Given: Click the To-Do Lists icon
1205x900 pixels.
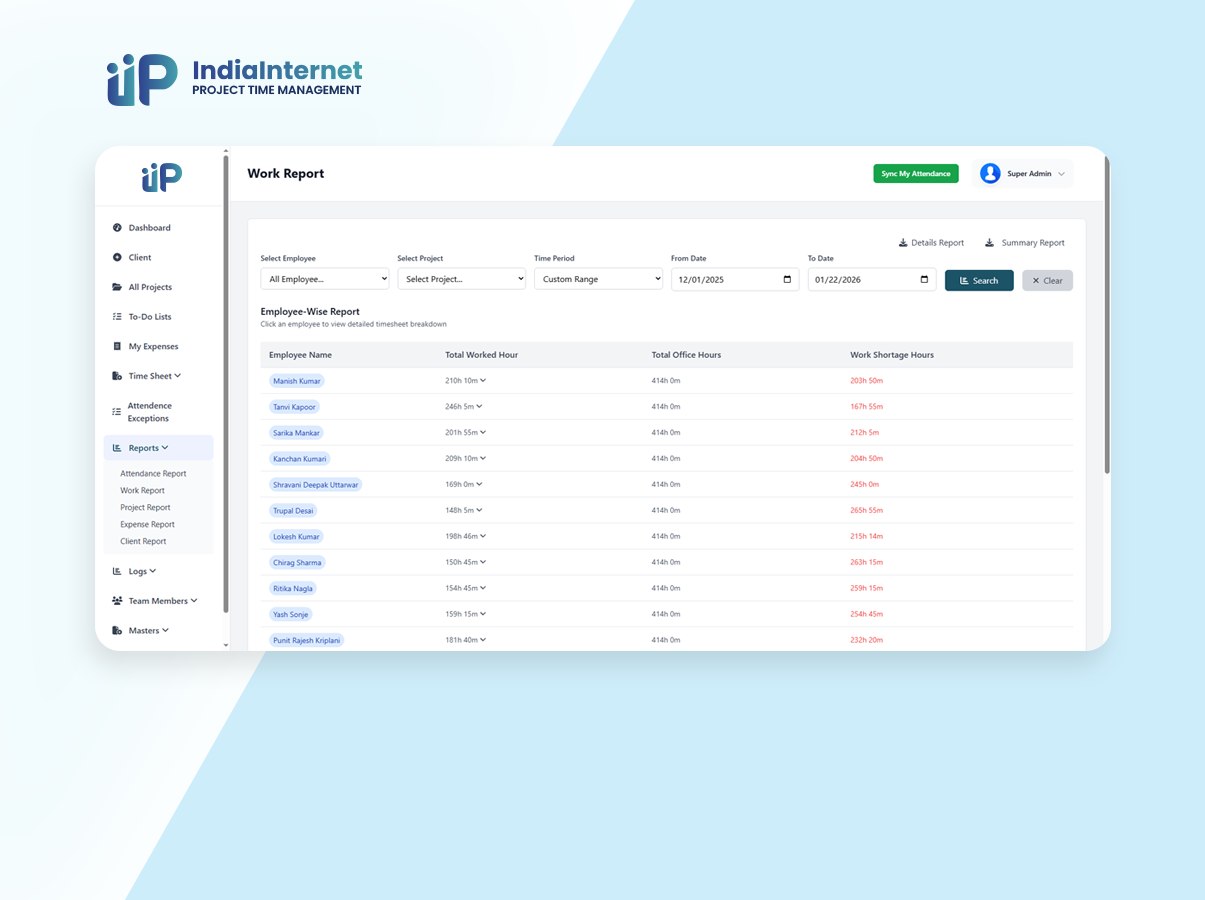Looking at the screenshot, I should point(117,317).
